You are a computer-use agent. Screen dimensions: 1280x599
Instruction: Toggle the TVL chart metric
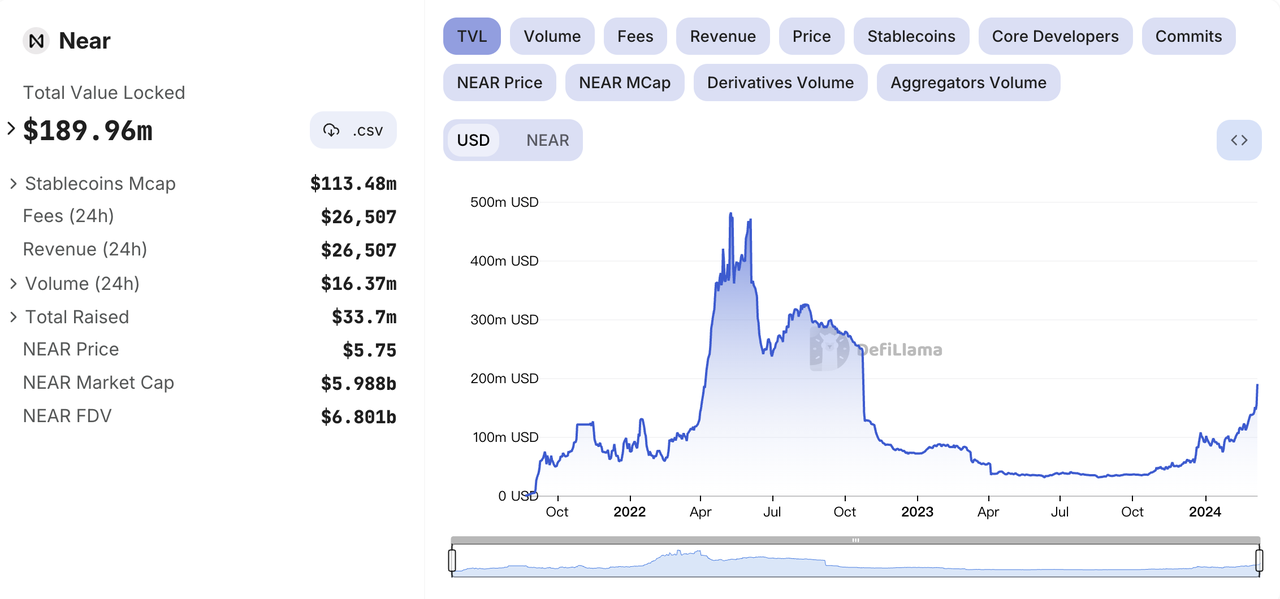click(472, 36)
